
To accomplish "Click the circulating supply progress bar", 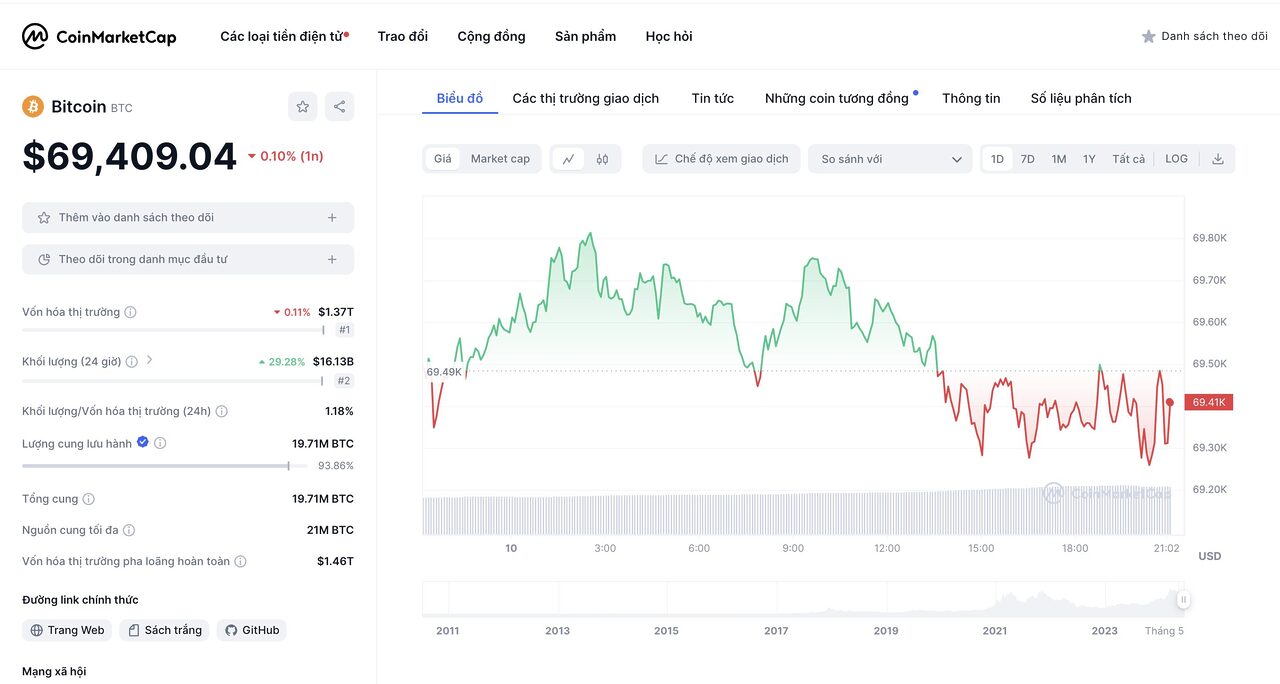I will point(166,466).
